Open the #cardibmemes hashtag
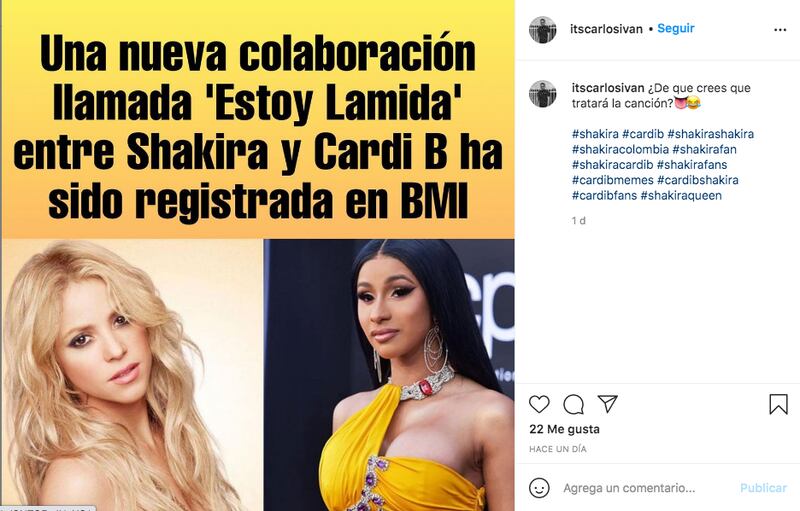 coord(612,180)
